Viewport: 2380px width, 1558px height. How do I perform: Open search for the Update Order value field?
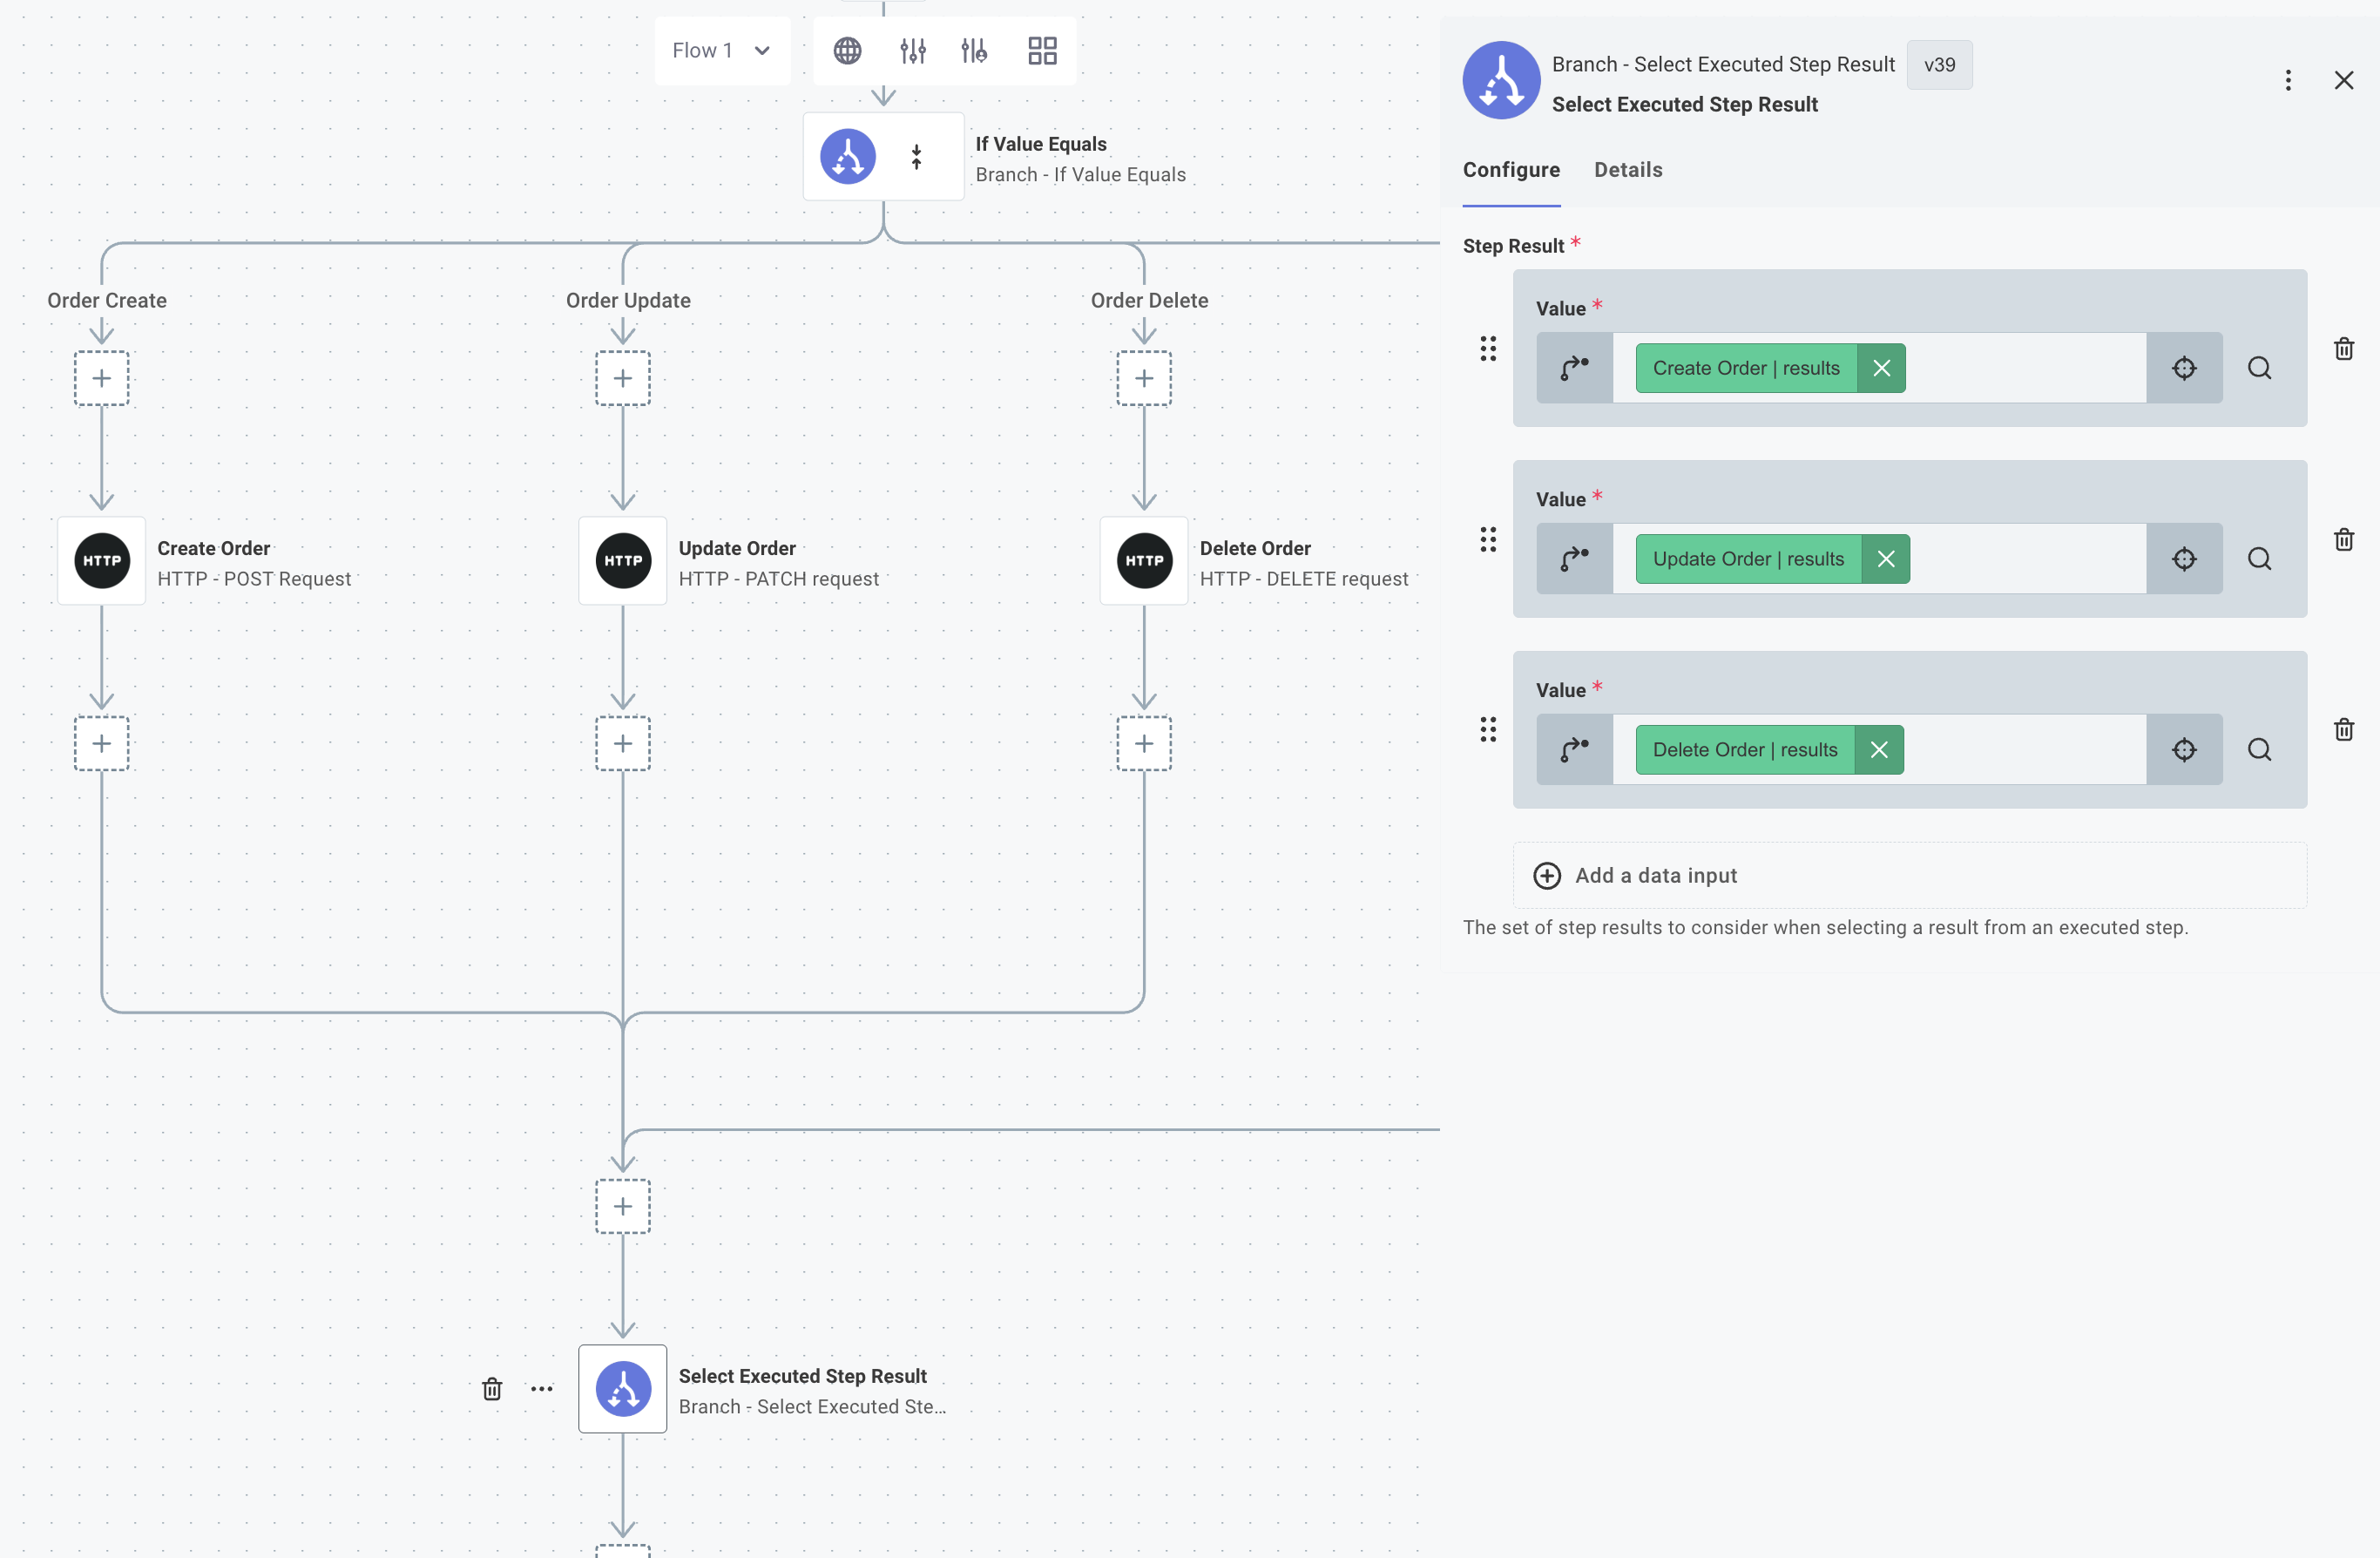(x=2260, y=558)
